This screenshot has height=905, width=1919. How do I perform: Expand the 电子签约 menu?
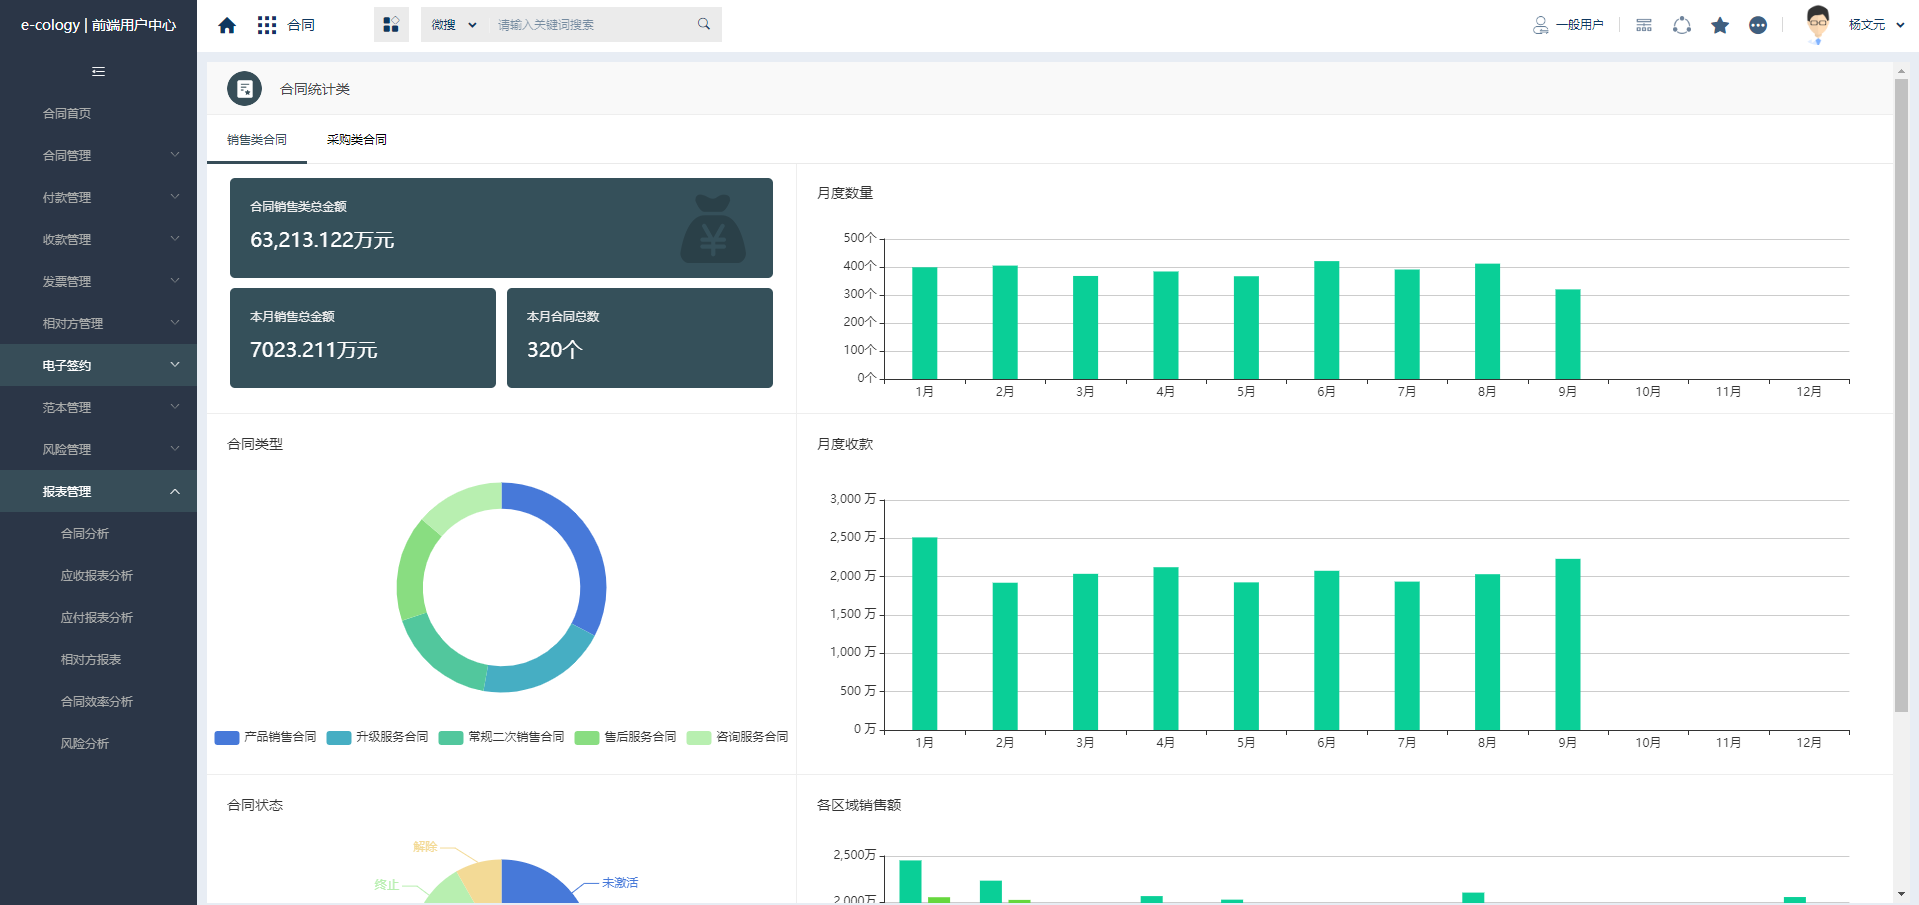(x=98, y=365)
